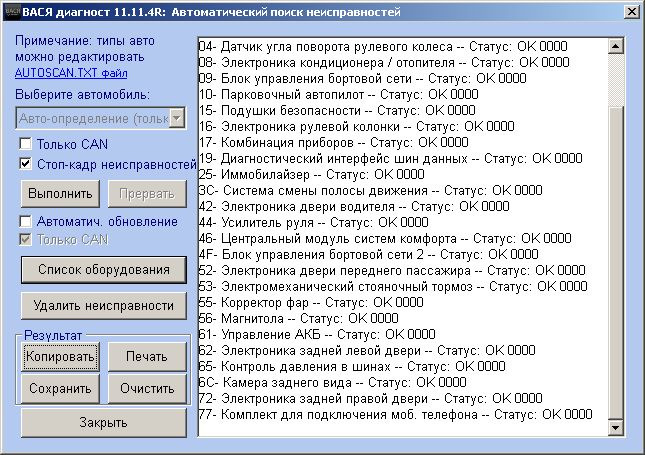Click the Сохранить button
Viewport: 645px width, 455px height.
pos(60,388)
